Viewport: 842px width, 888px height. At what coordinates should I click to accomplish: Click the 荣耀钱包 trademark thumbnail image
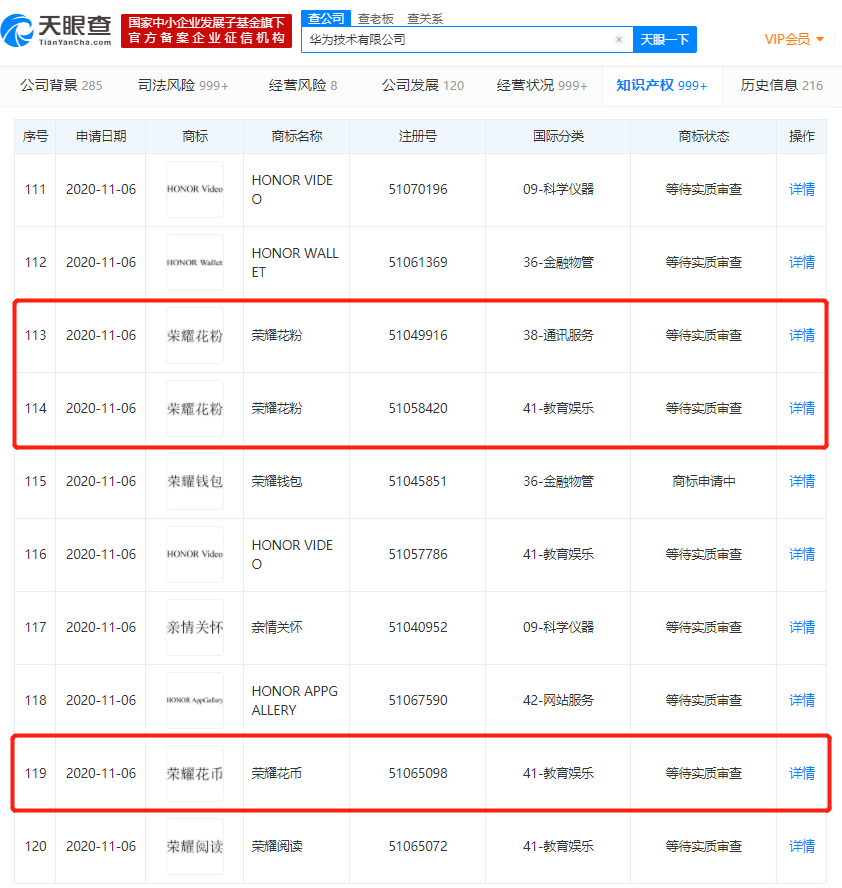point(195,481)
